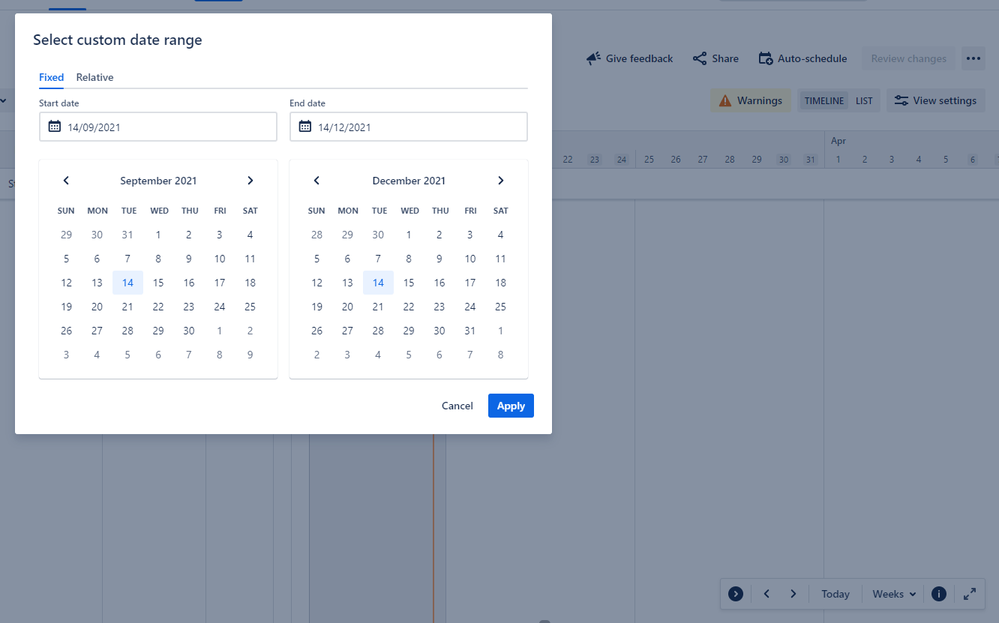Toggle fullscreen with the expand arrows icon

[970, 594]
